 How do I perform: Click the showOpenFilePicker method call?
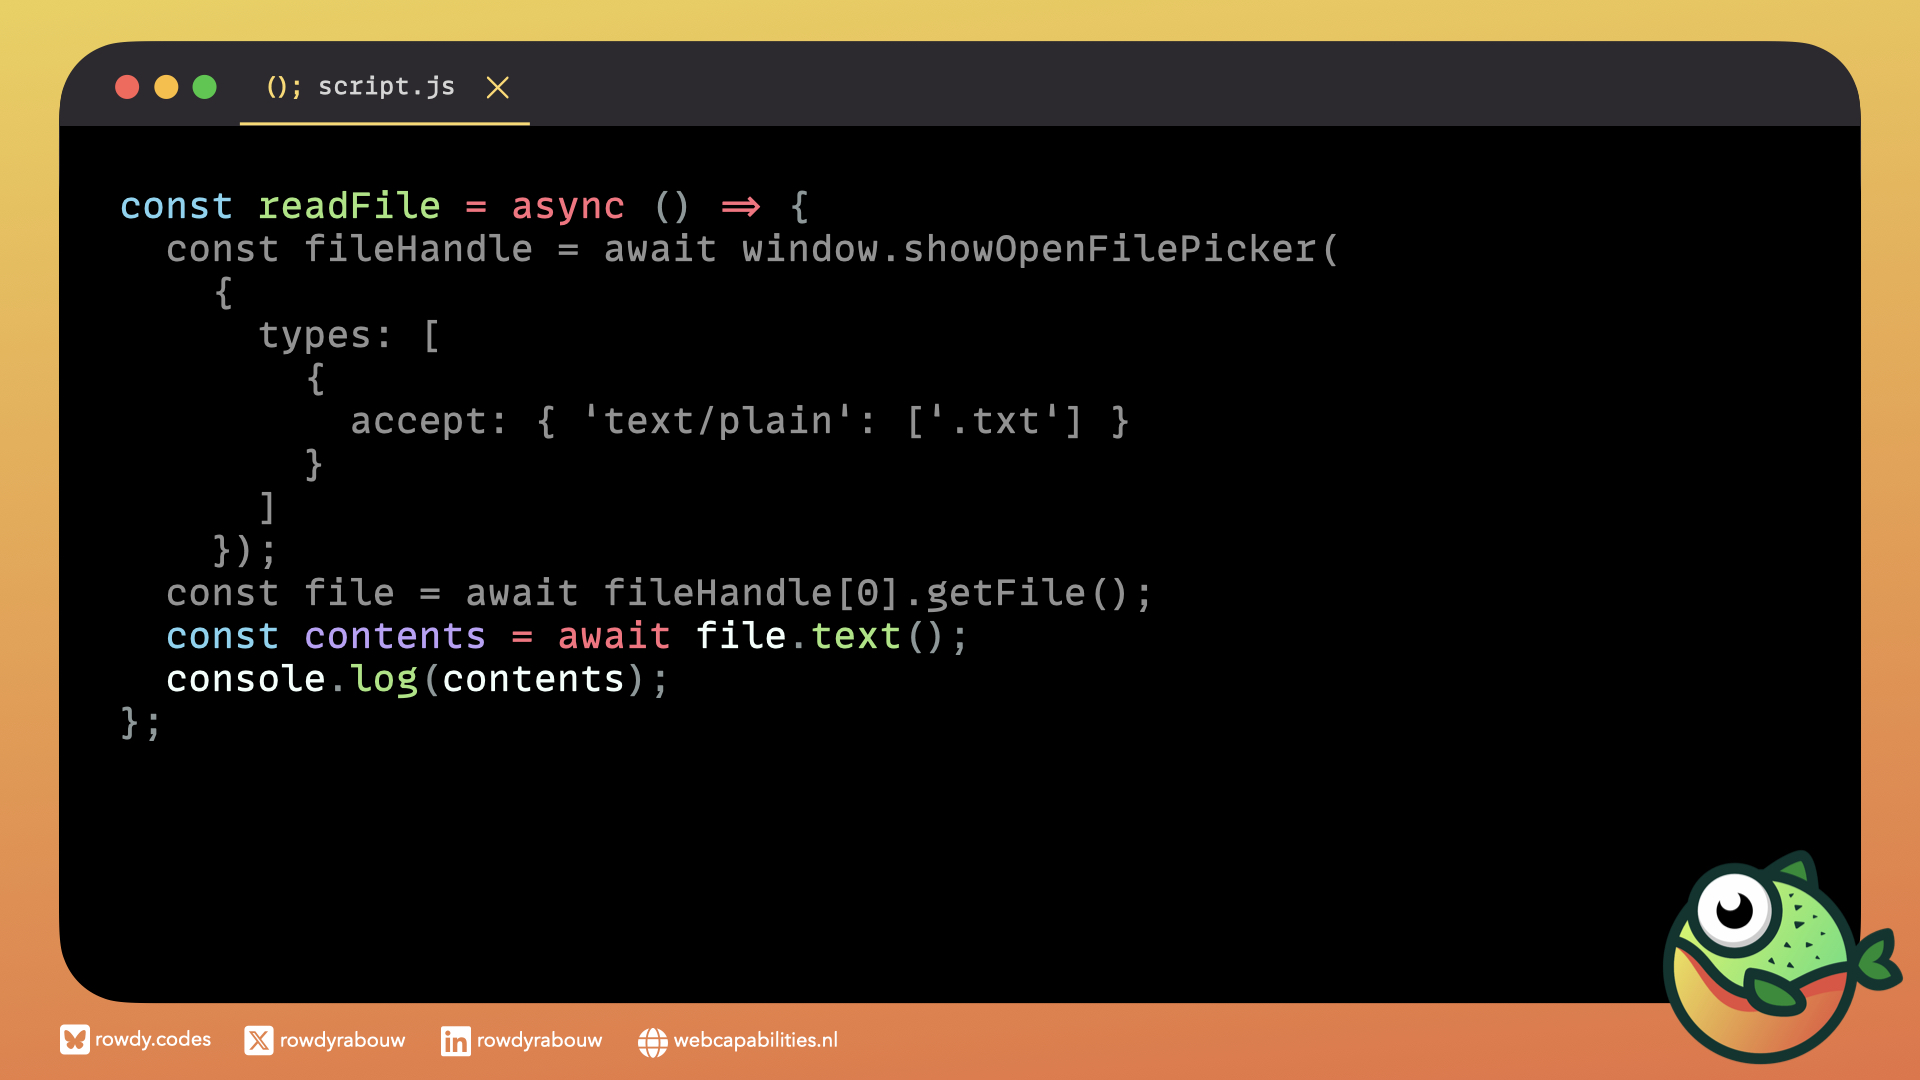coord(1110,249)
